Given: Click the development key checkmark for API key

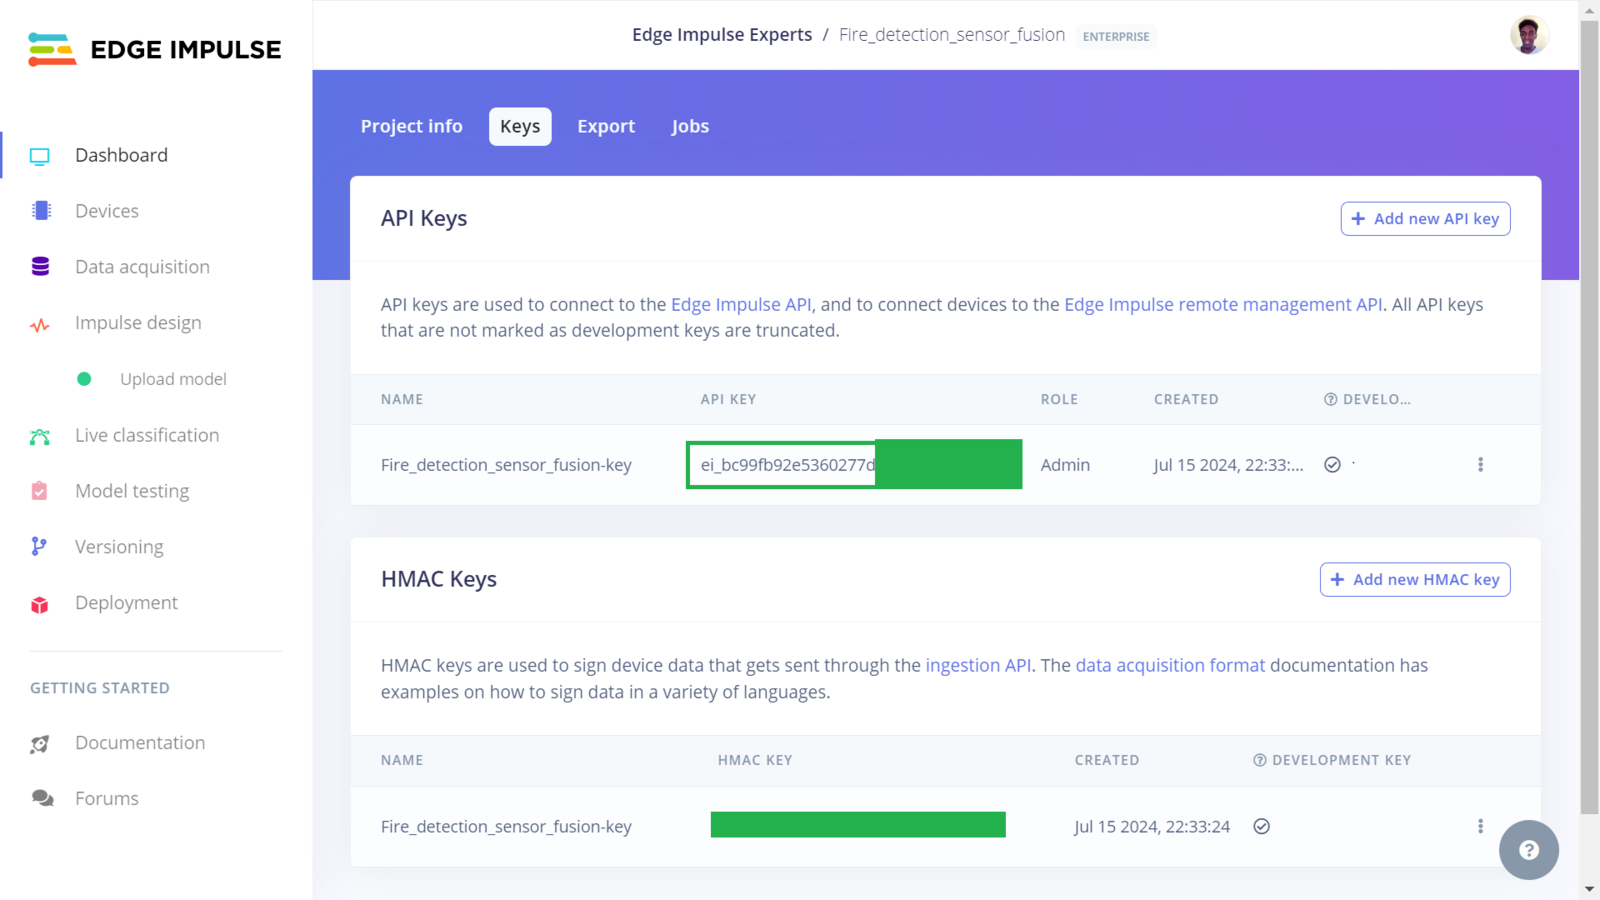Looking at the screenshot, I should [1332, 465].
